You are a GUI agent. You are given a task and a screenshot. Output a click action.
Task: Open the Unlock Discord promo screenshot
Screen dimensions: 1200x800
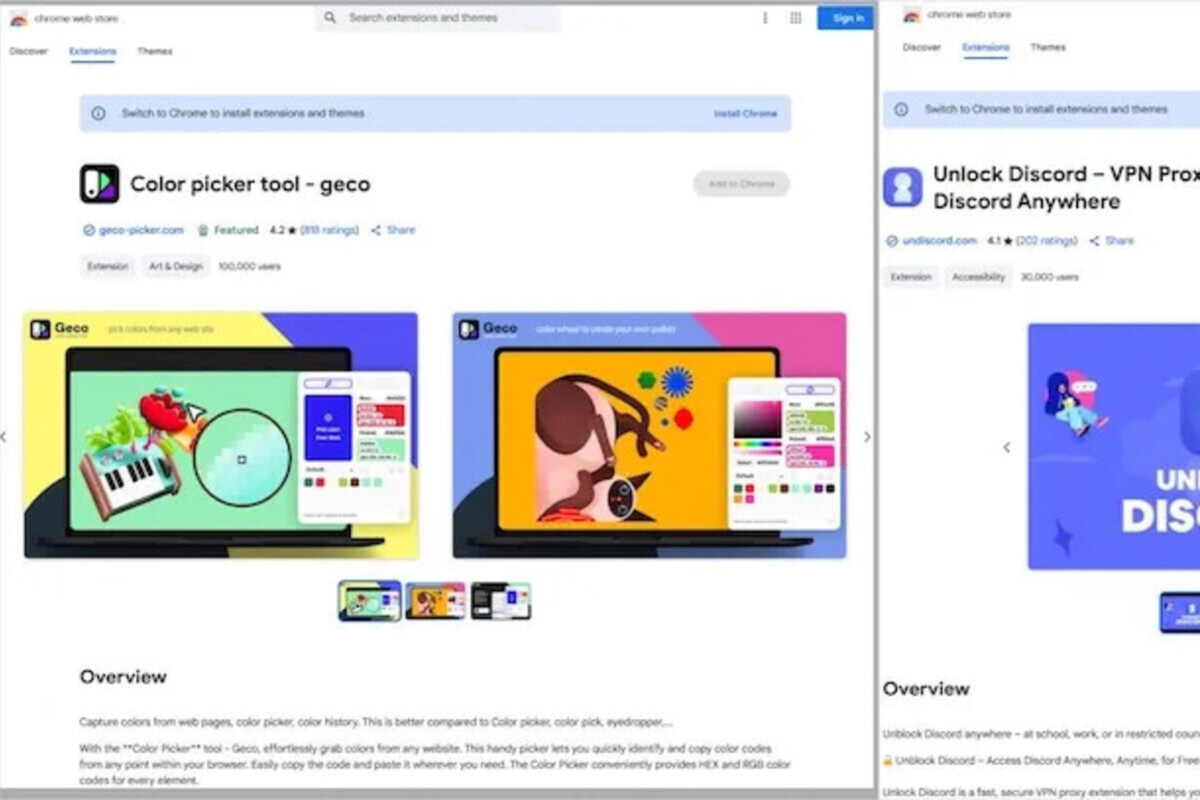pos(1114,446)
